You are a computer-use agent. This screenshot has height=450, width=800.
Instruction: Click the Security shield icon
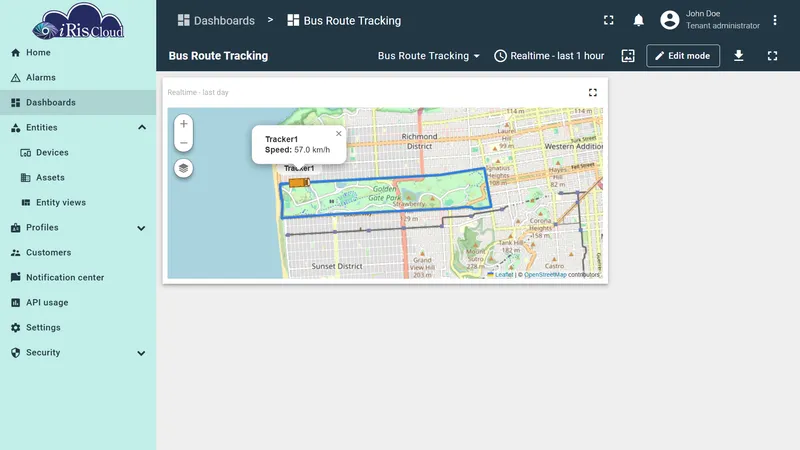[15, 353]
